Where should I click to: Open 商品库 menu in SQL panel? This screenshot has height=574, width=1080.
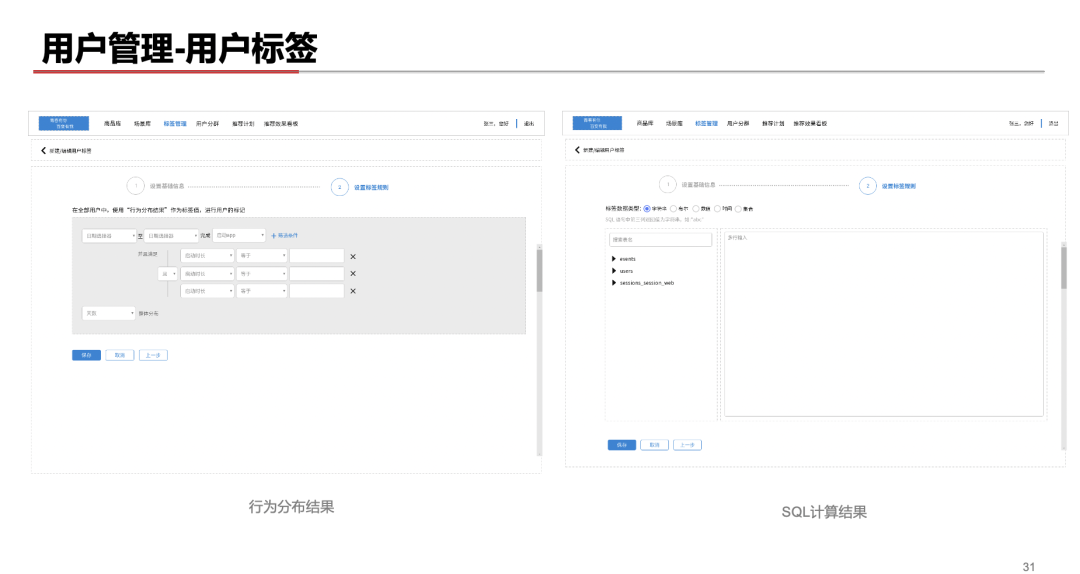click(x=645, y=123)
